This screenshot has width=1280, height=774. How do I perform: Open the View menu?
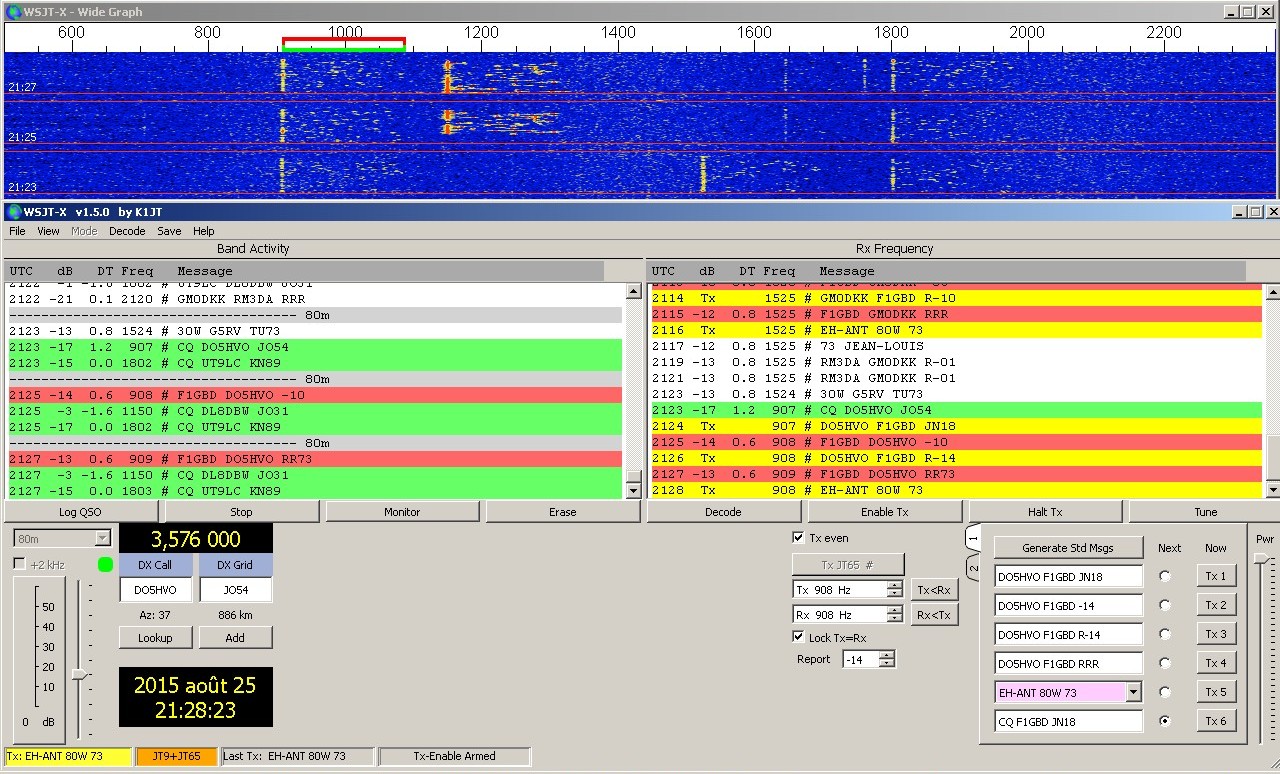[x=48, y=231]
